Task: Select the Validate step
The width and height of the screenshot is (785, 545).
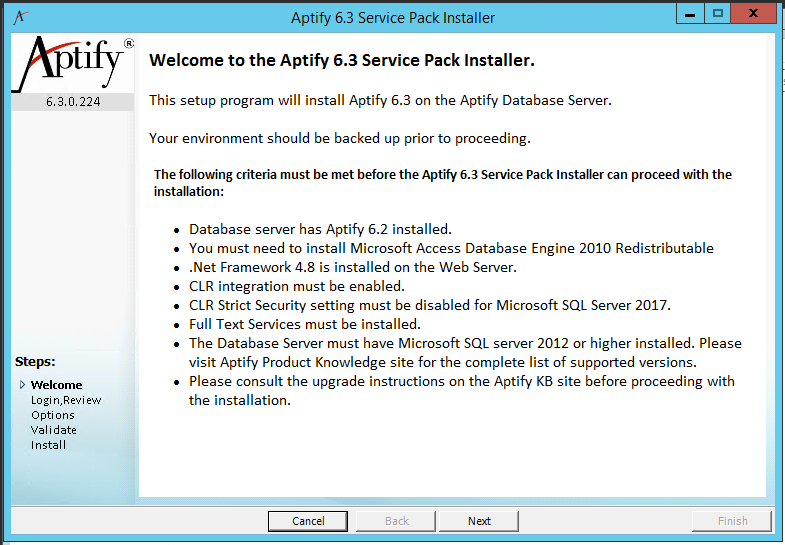Action: (54, 430)
